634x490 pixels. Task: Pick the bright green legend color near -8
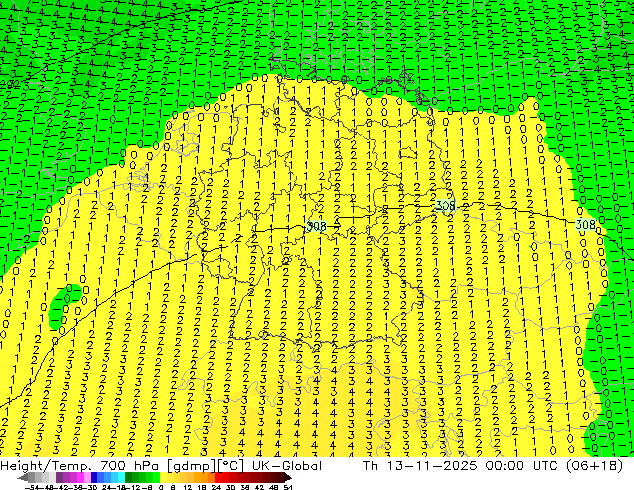tap(156, 477)
